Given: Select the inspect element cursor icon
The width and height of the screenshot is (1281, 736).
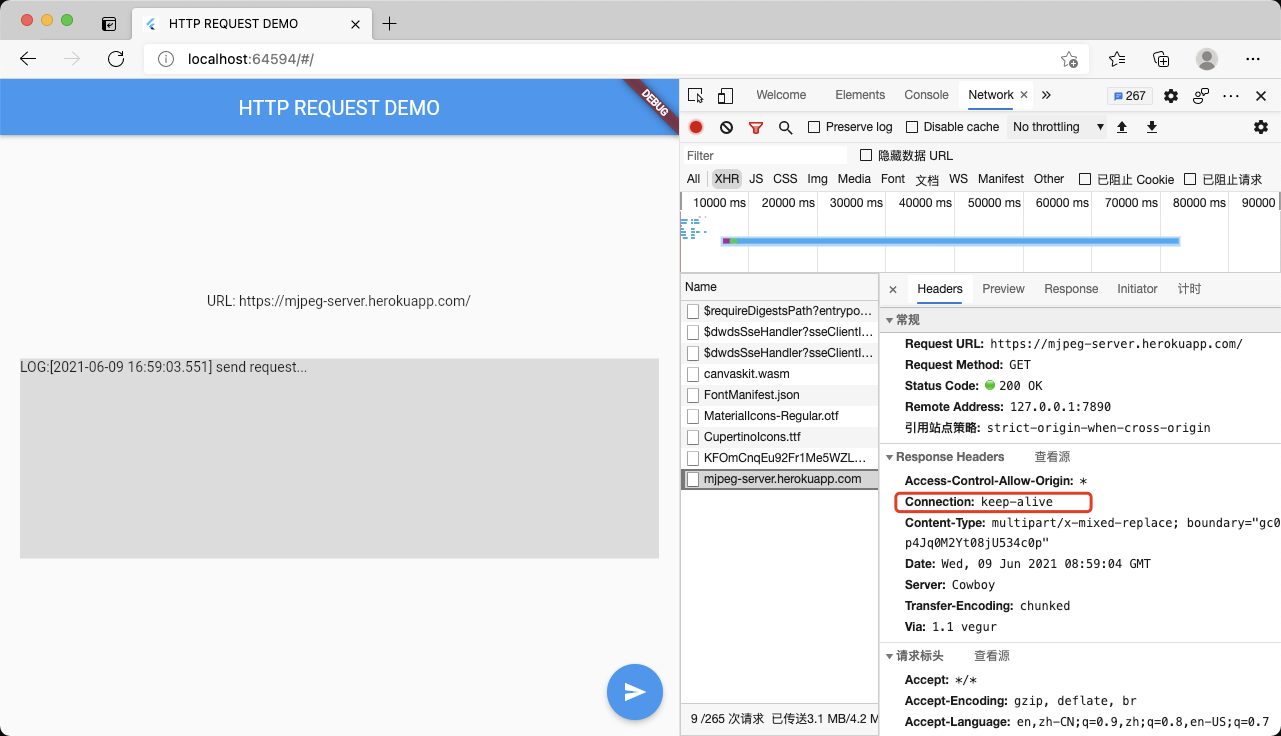Looking at the screenshot, I should point(695,94).
